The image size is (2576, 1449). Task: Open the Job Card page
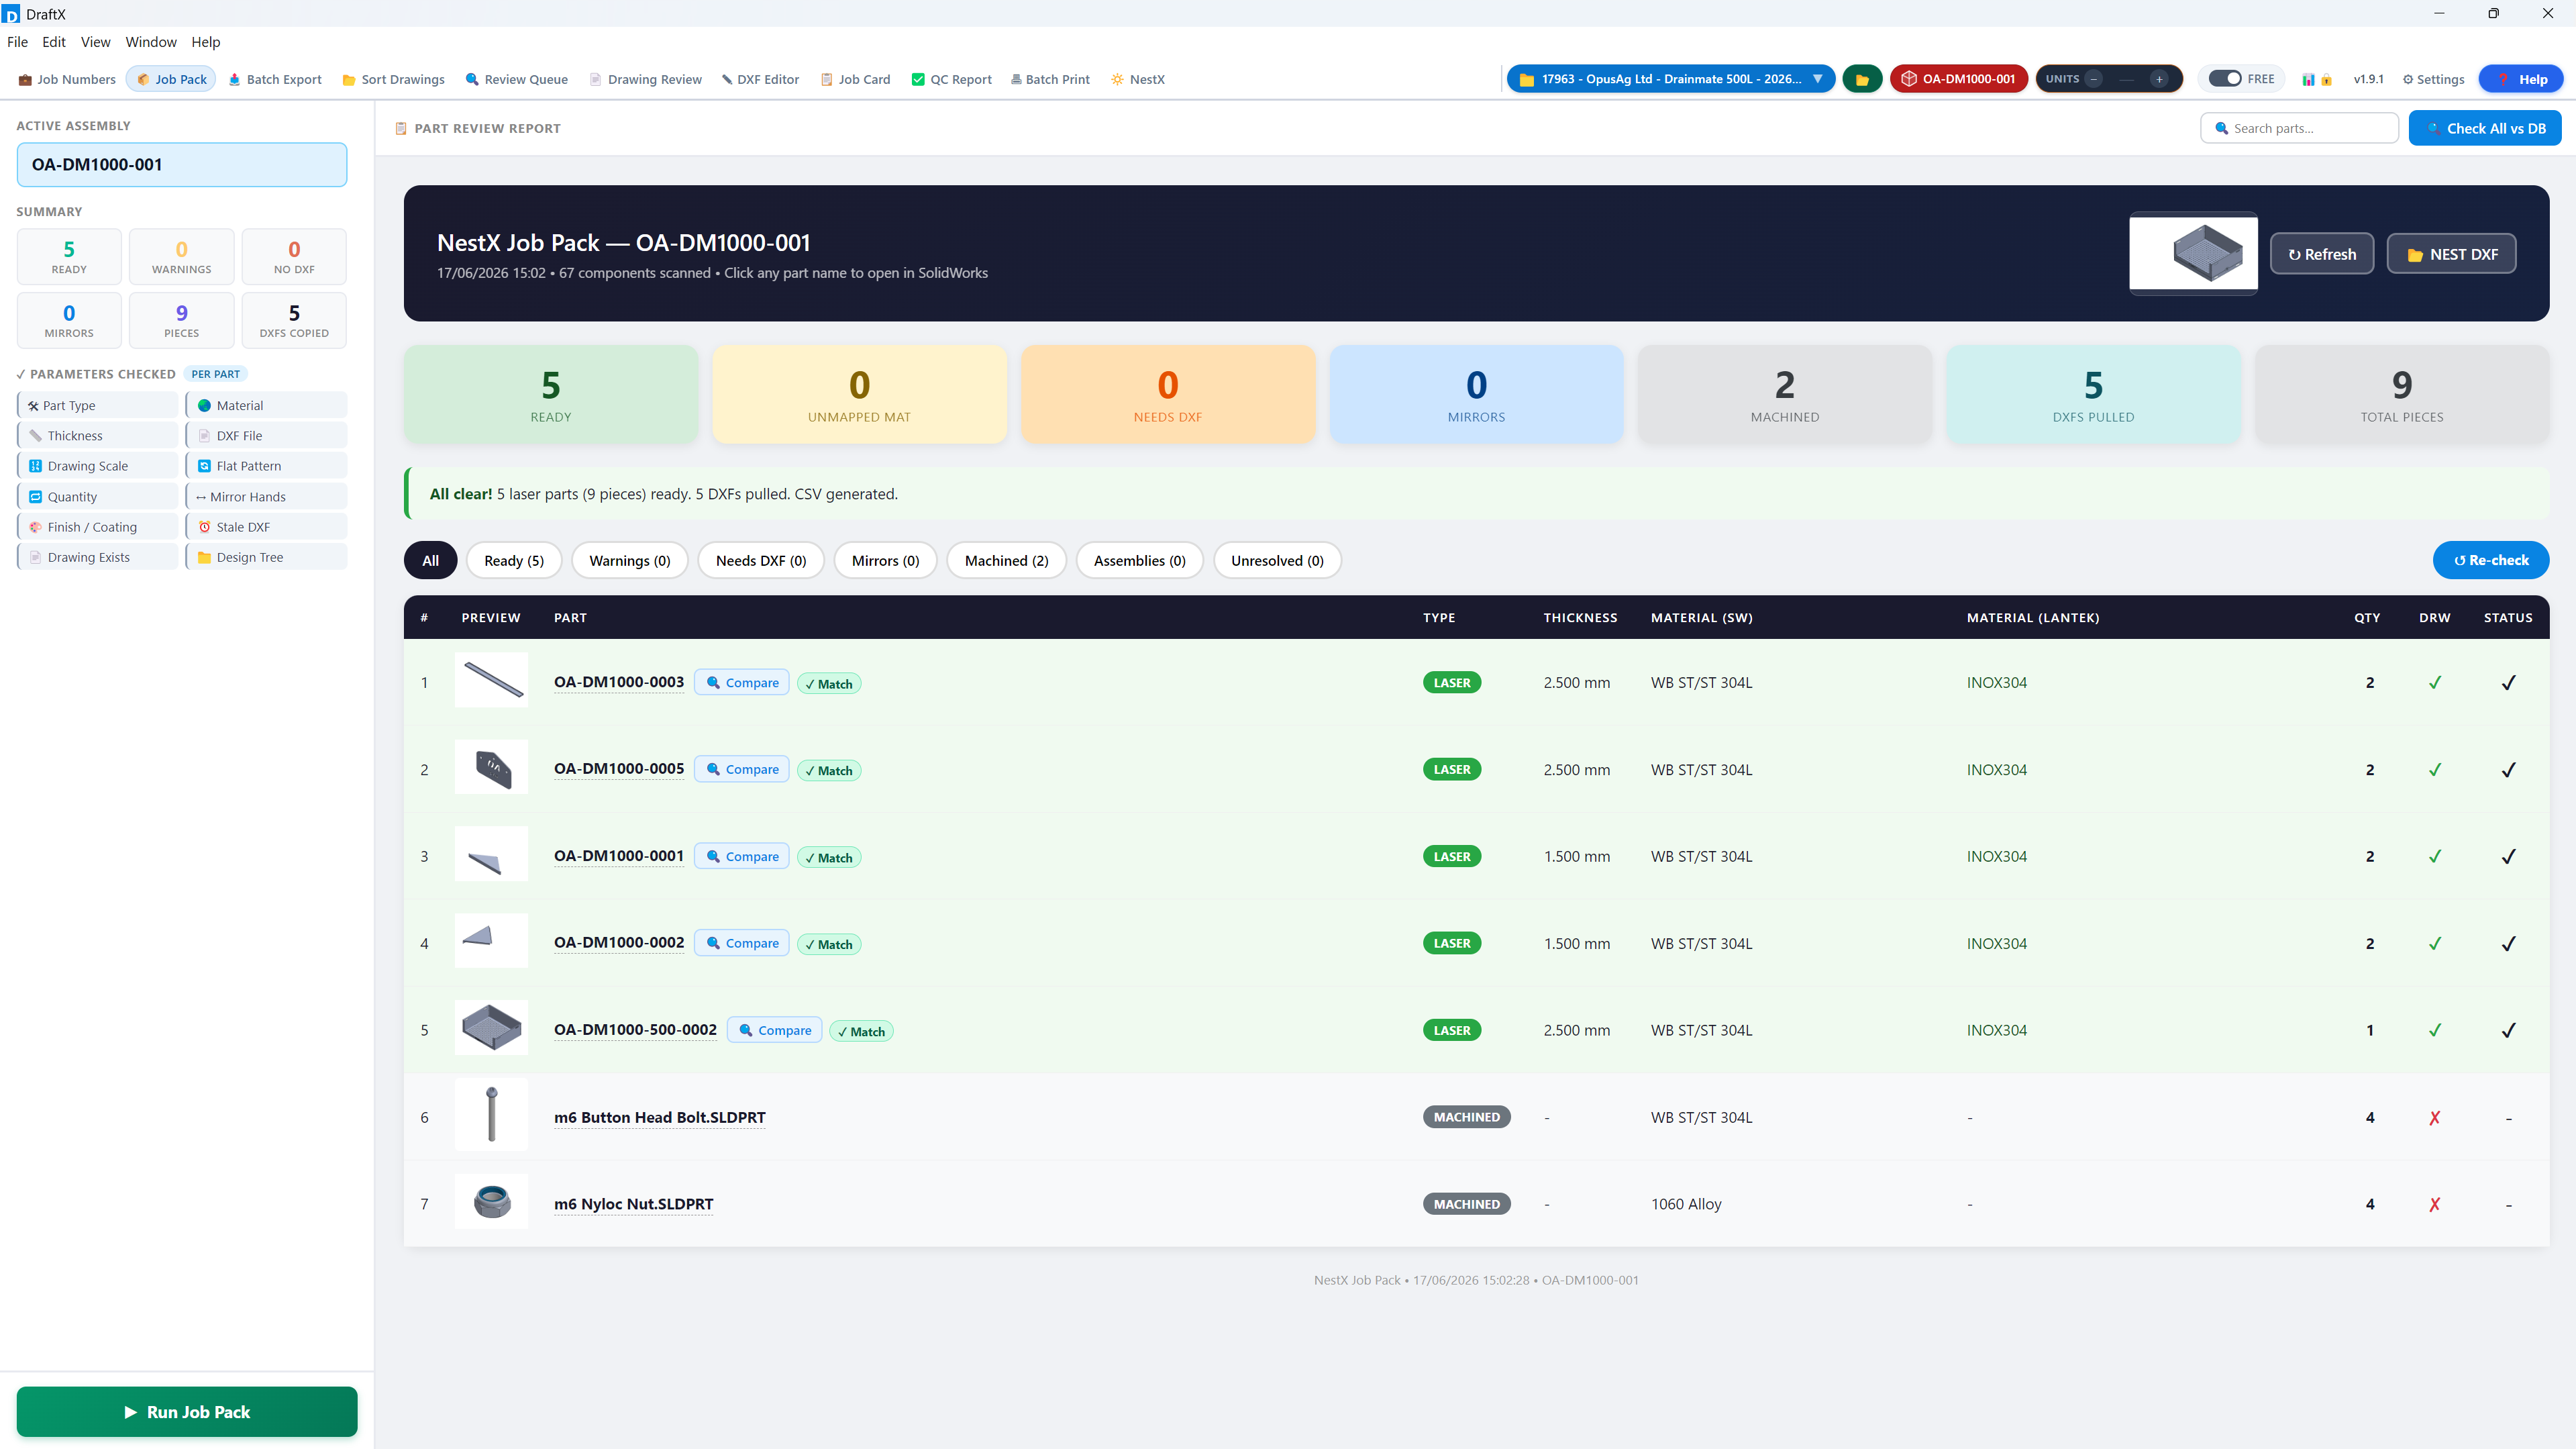[x=855, y=79]
